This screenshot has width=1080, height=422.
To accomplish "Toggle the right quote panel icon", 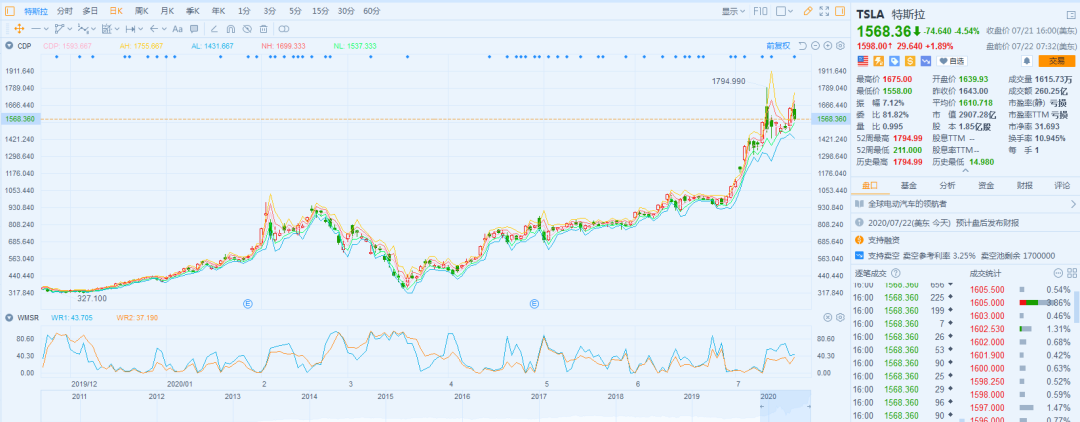I will click(839, 11).
